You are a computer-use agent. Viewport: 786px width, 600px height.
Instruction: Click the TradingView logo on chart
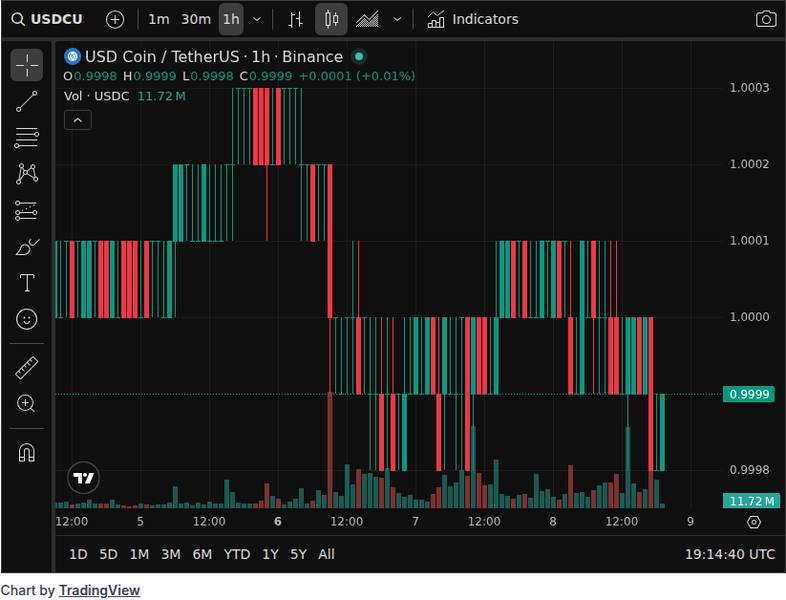pos(83,478)
